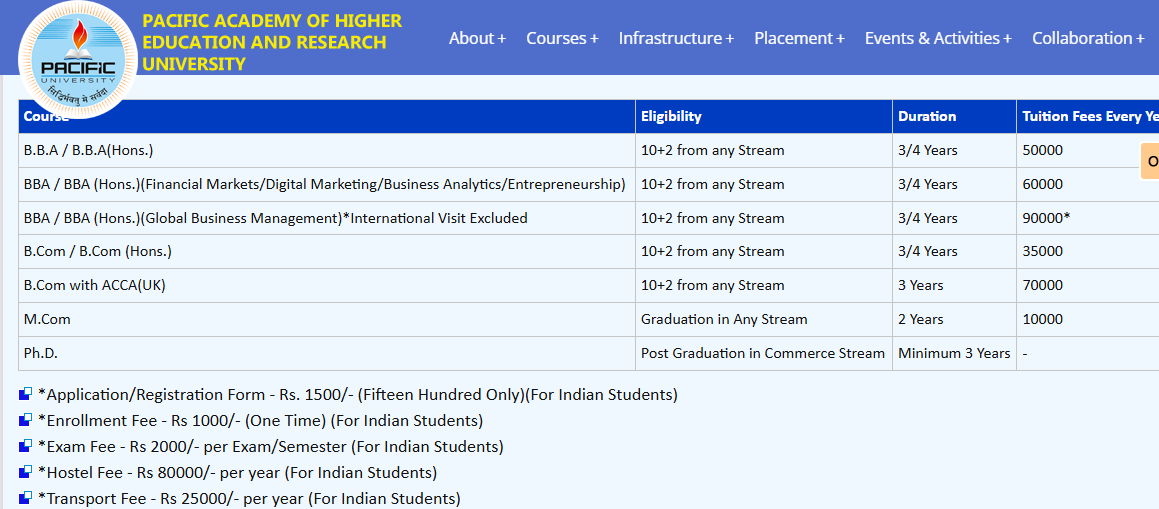Click the B.Com / B.Com (Hons.) cell

click(327, 251)
